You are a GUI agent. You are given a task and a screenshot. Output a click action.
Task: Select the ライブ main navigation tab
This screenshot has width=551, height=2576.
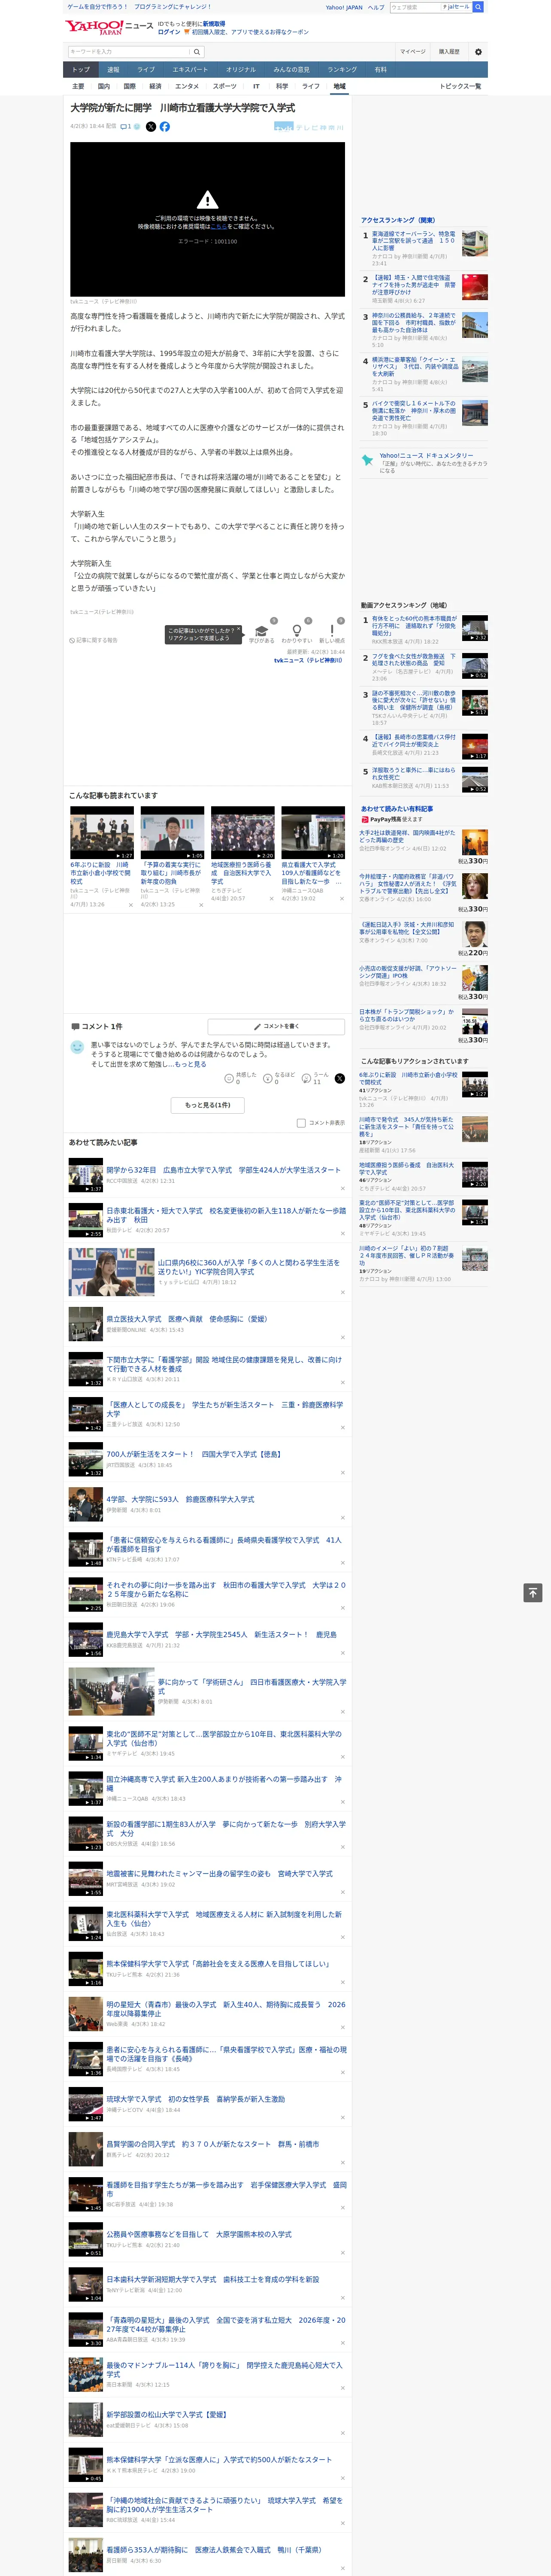click(x=146, y=70)
